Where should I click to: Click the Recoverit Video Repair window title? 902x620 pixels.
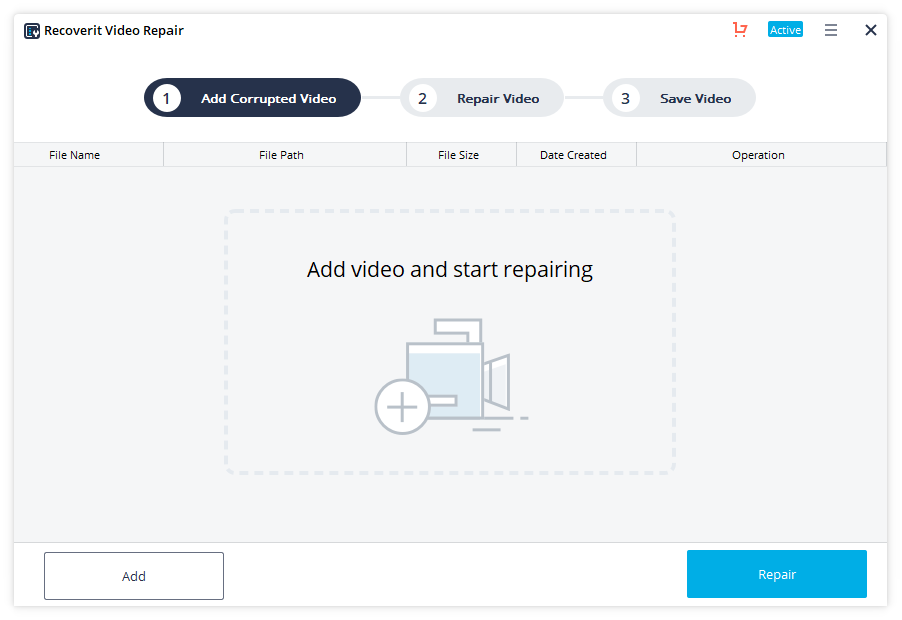coord(114,30)
